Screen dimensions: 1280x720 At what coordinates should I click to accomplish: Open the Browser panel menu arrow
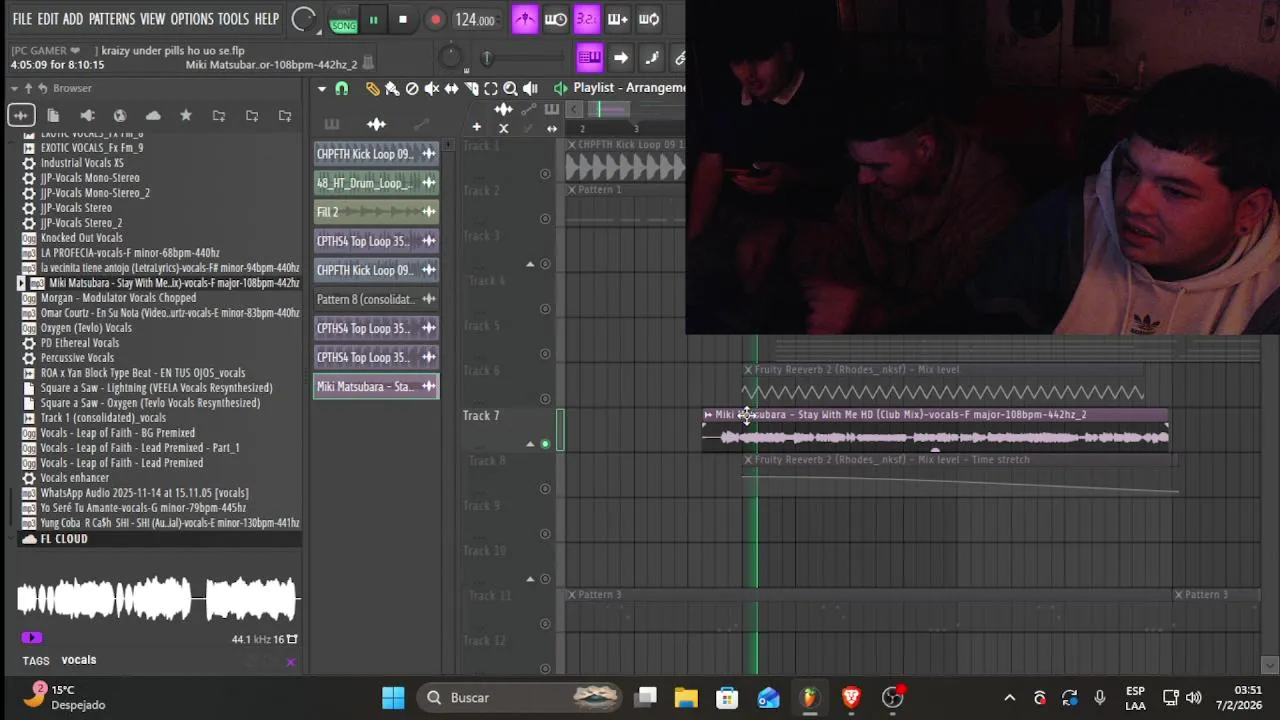click(15, 88)
